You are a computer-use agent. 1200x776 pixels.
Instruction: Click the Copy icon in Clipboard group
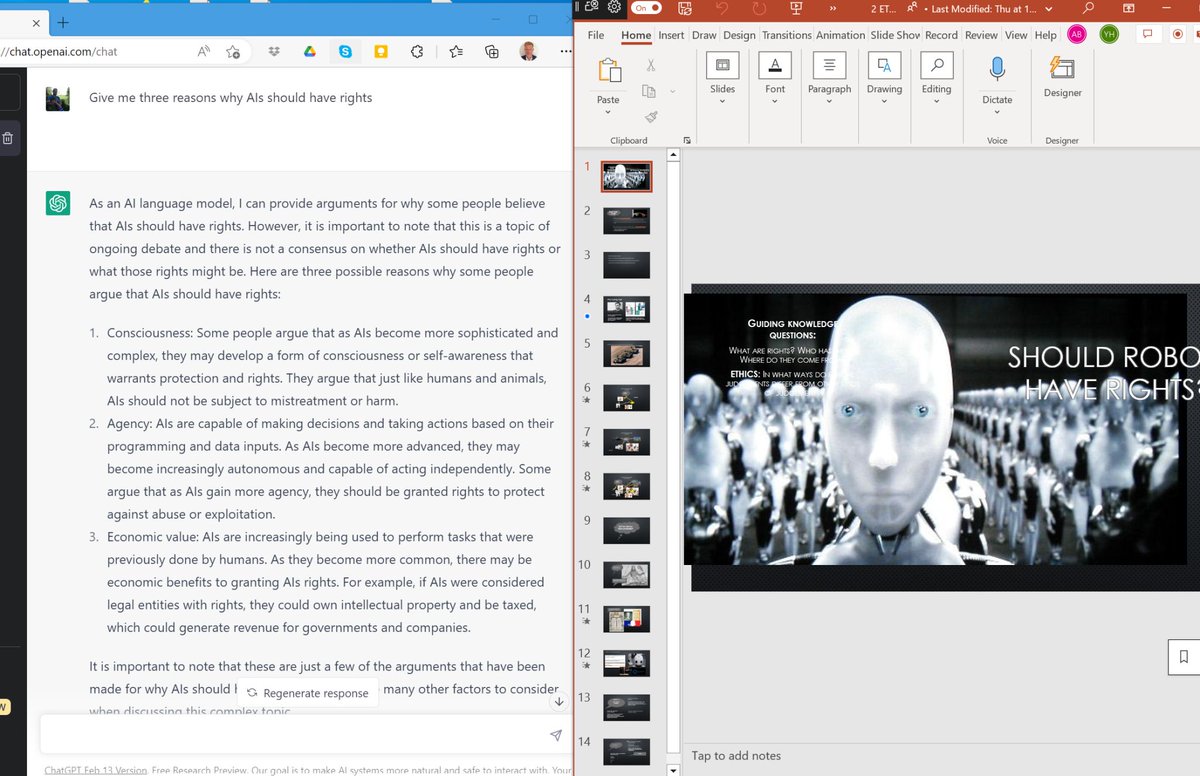click(x=649, y=91)
